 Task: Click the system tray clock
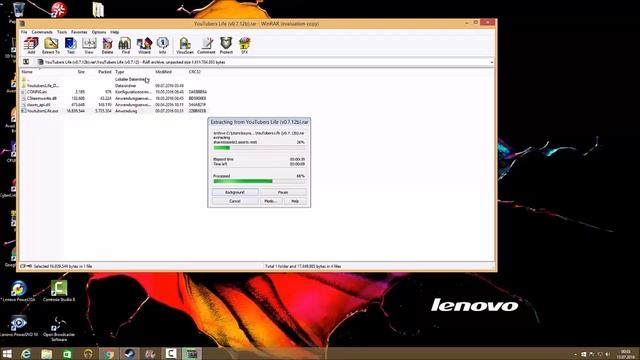click(625, 354)
